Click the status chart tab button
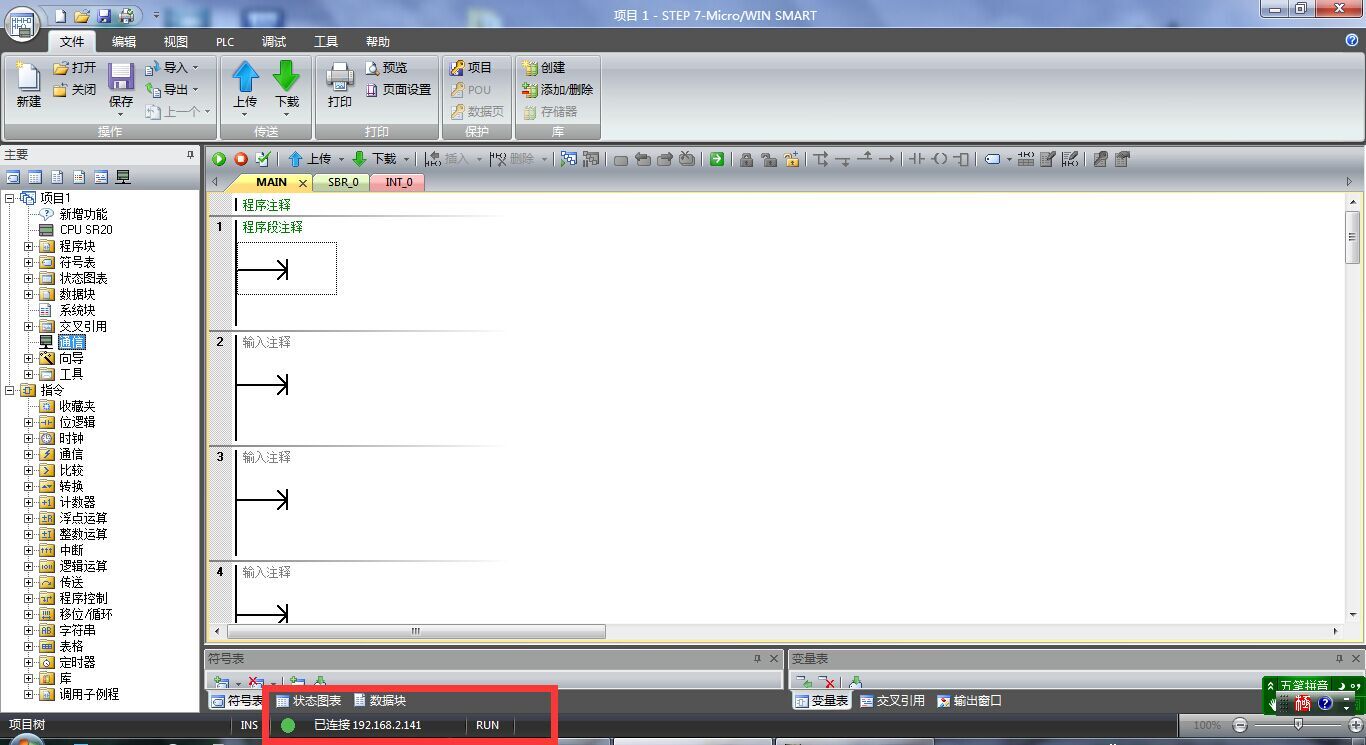 pos(308,701)
